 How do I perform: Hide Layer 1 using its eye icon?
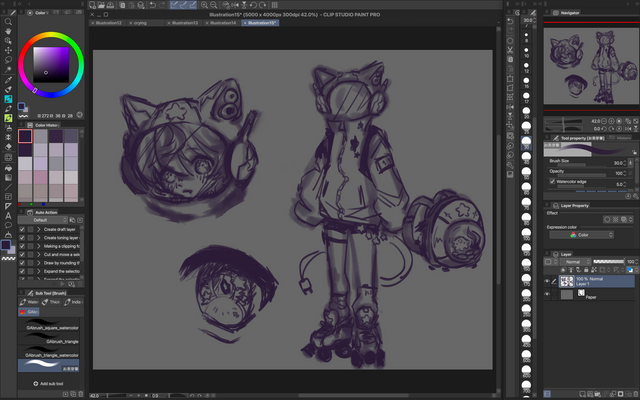click(548, 281)
